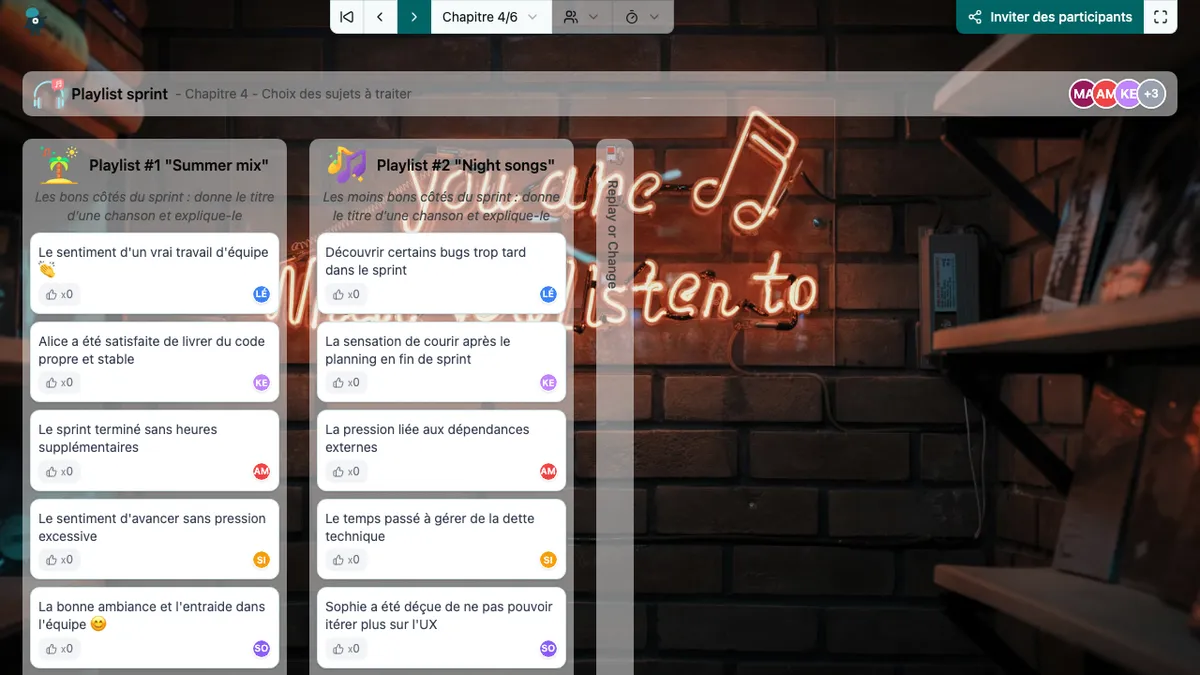This screenshot has height=675, width=1200.
Task: Click the Night songs music note icon
Action: tap(346, 165)
